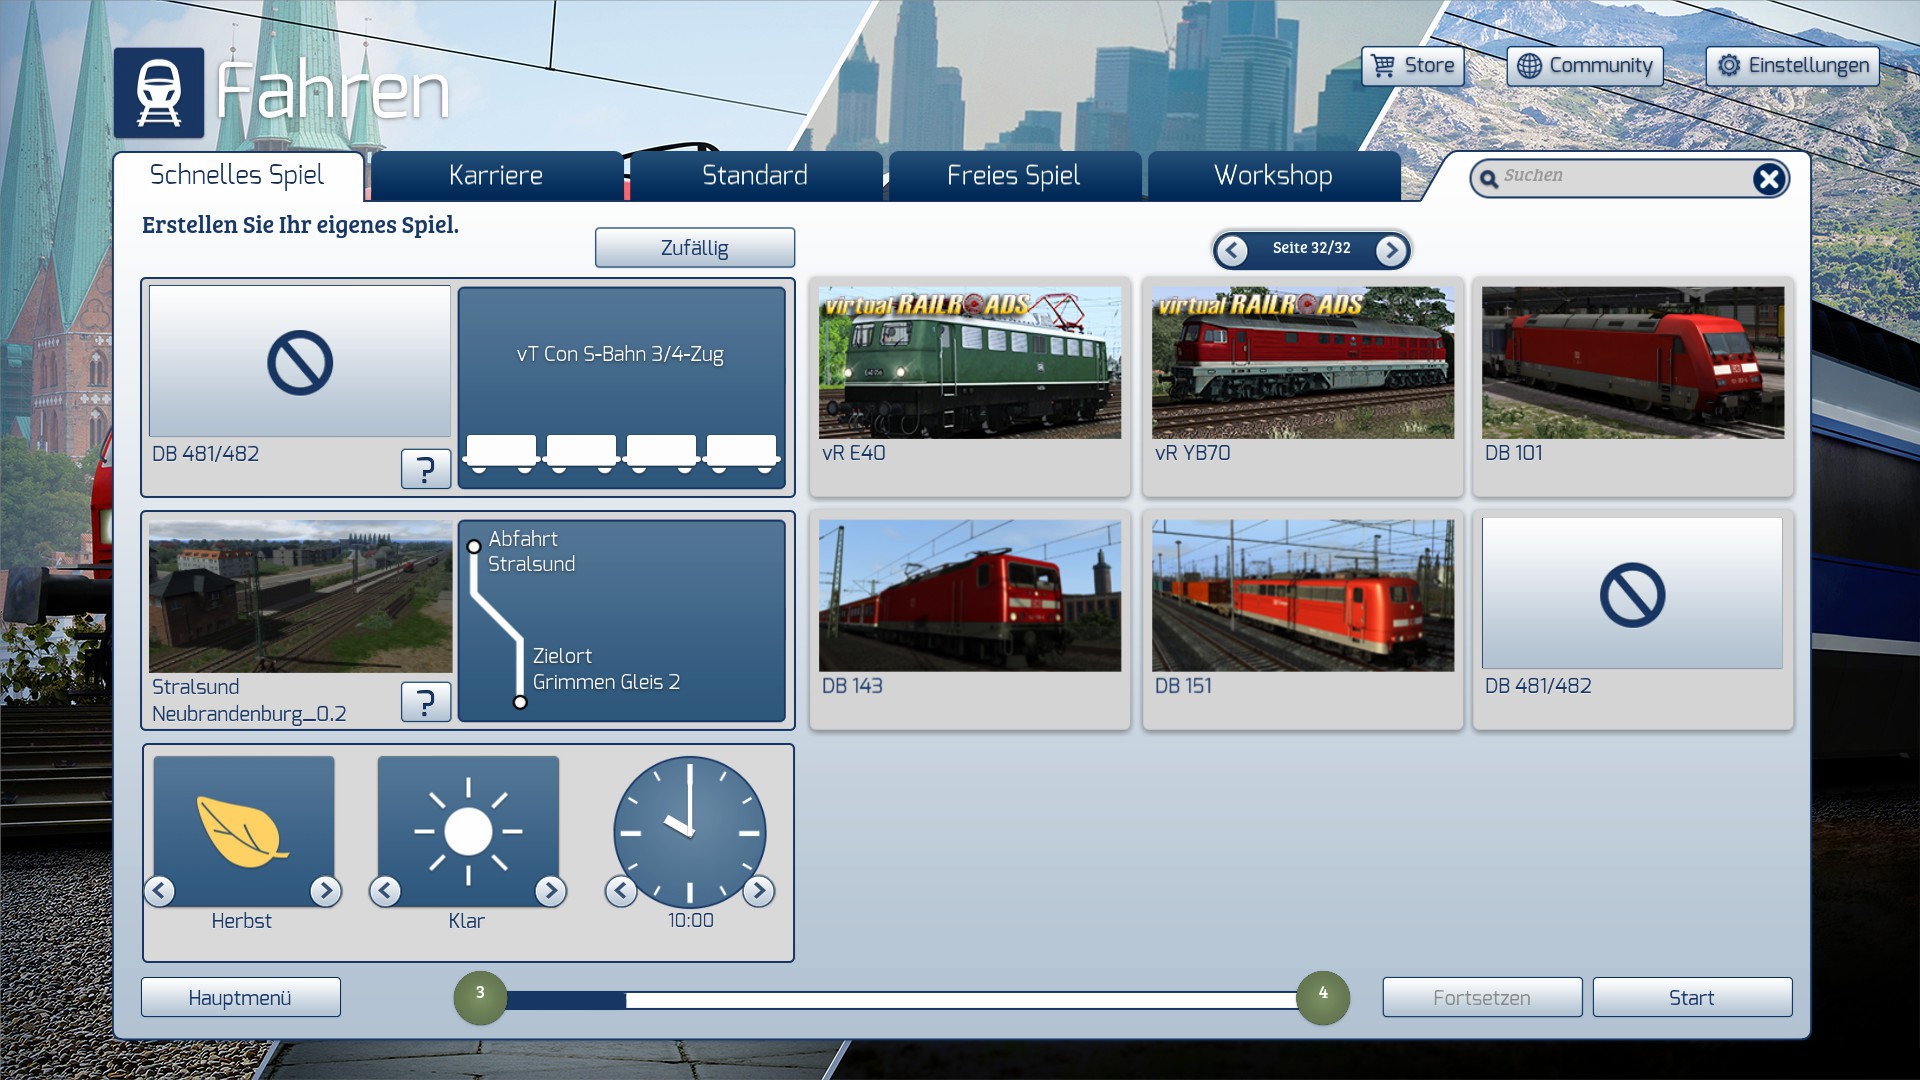Viewport: 1920px width, 1080px height.
Task: Select the vR E40 locomotive thumbnail
Action: tap(969, 363)
